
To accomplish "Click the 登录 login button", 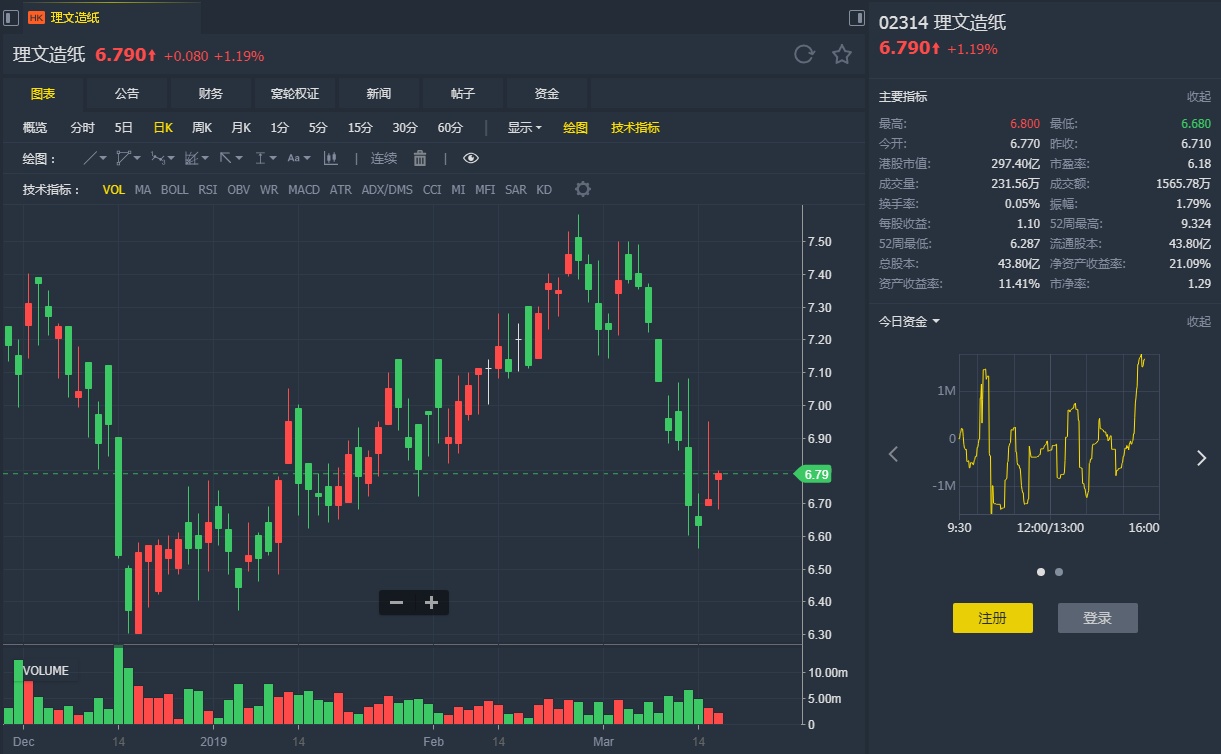I will point(1097,618).
